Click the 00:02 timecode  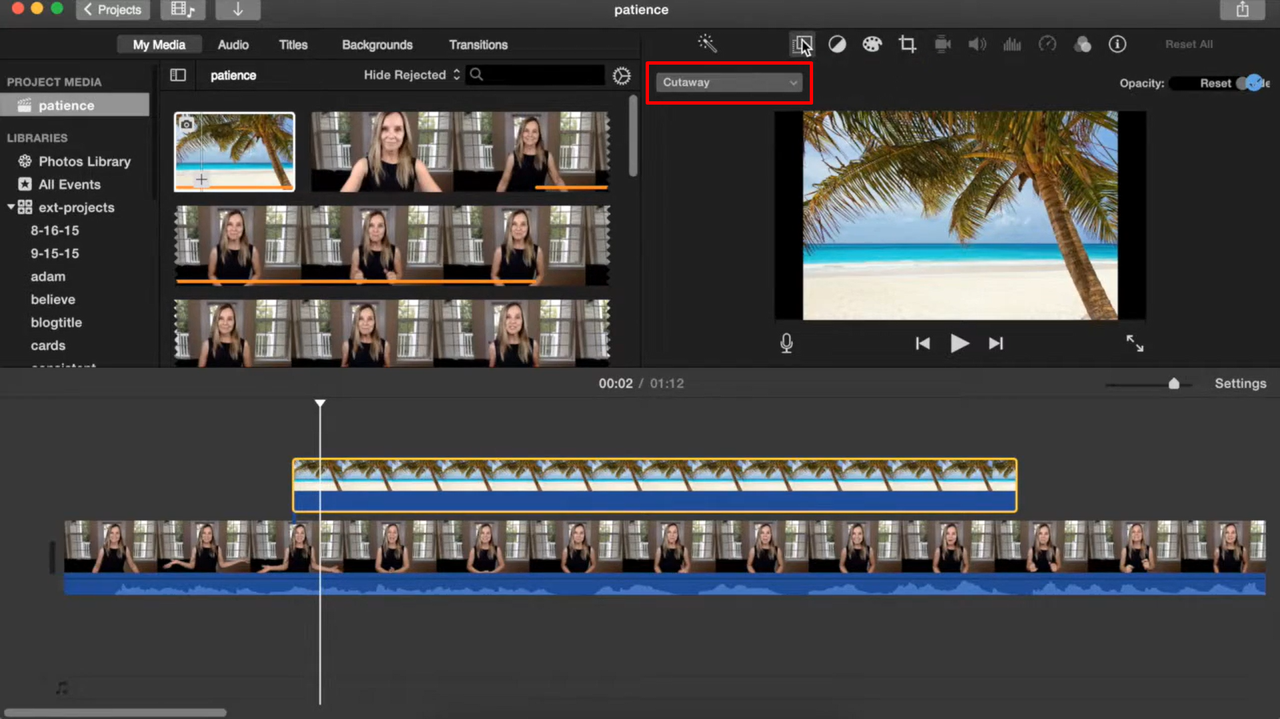point(615,383)
